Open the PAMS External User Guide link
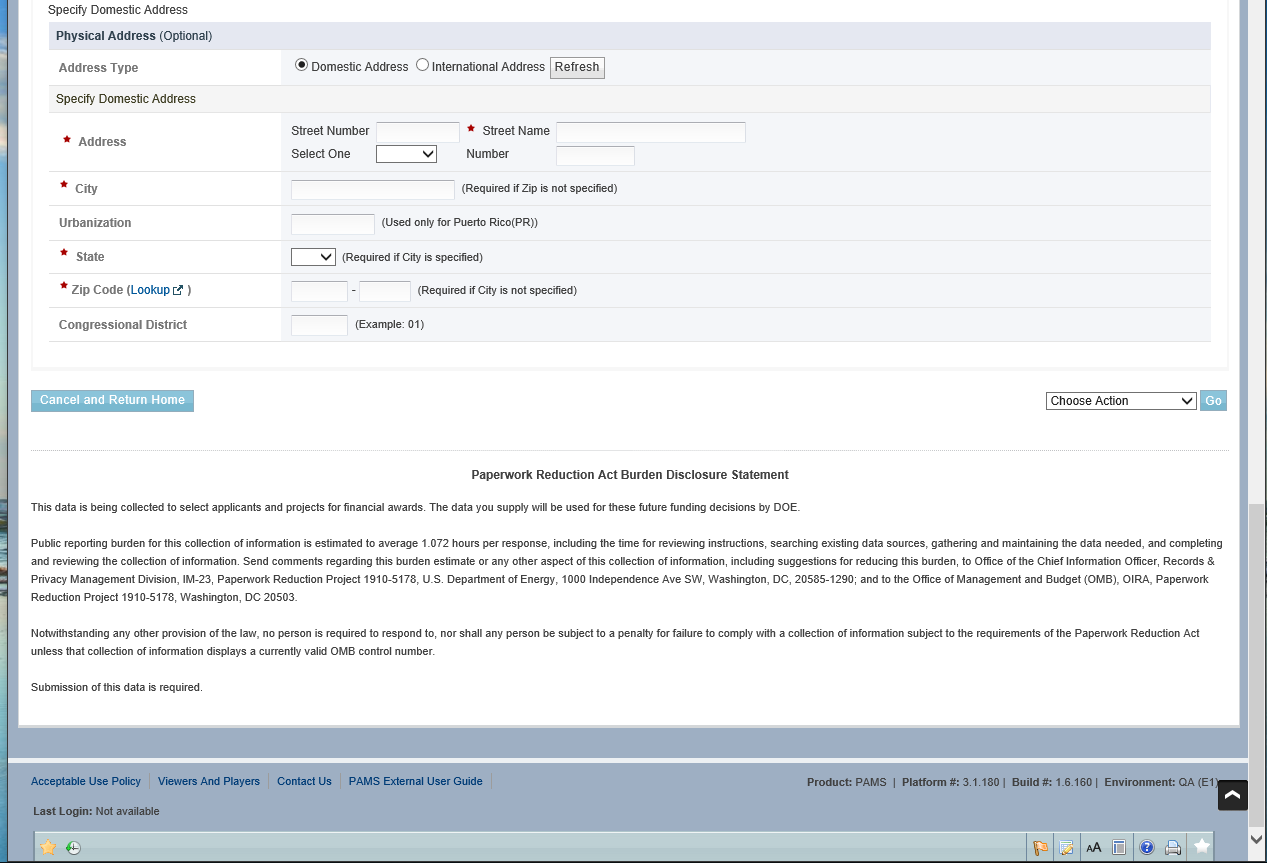Screen dimensions: 1267x863 [x=416, y=781]
